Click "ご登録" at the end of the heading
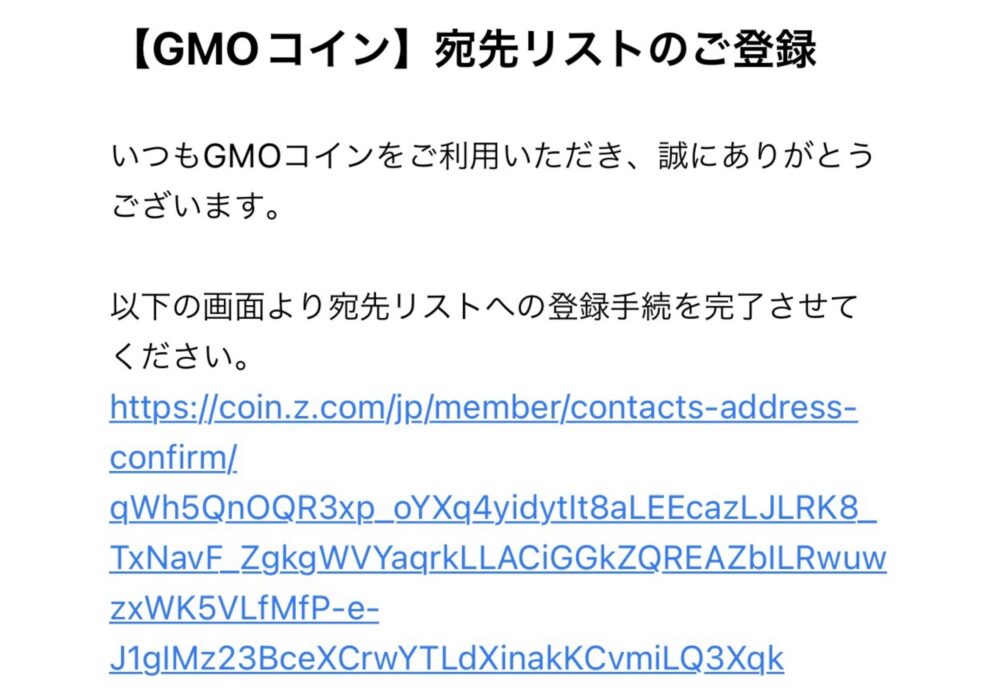The height and width of the screenshot is (695, 1000). 756,50
